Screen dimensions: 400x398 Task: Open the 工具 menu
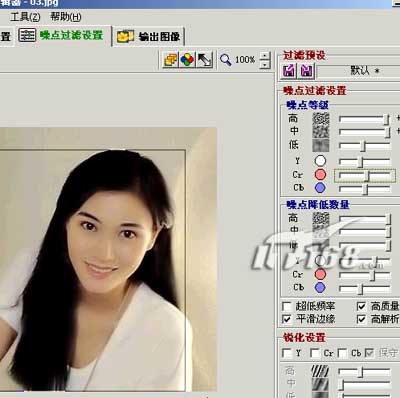25,17
